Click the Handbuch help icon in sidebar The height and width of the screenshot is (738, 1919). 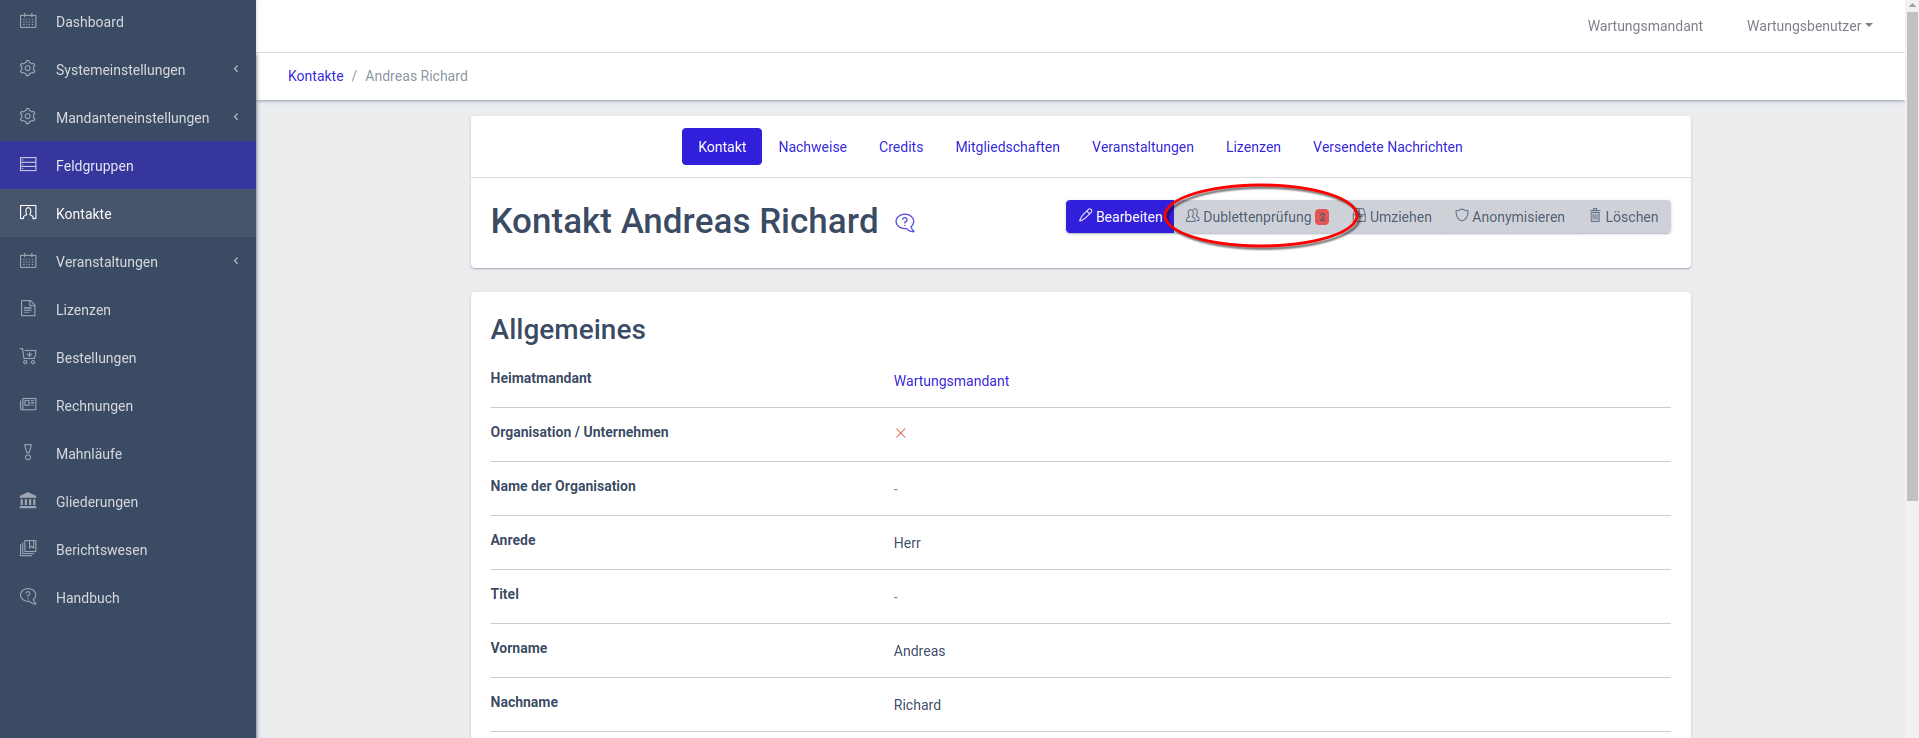28,597
